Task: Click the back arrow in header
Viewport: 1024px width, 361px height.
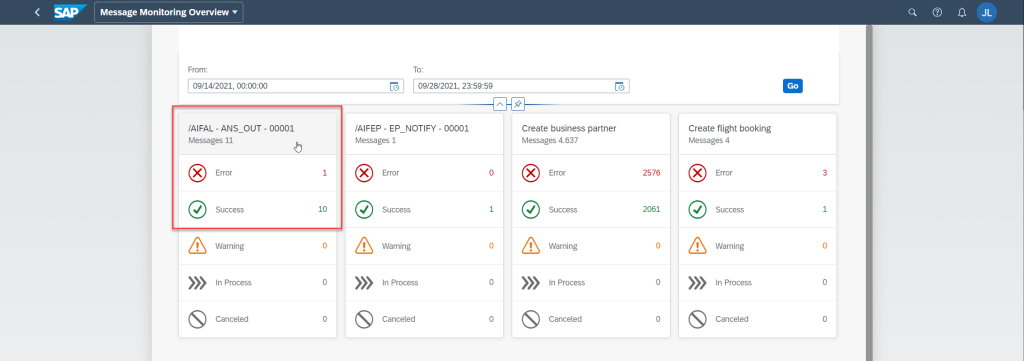Action: tap(37, 12)
